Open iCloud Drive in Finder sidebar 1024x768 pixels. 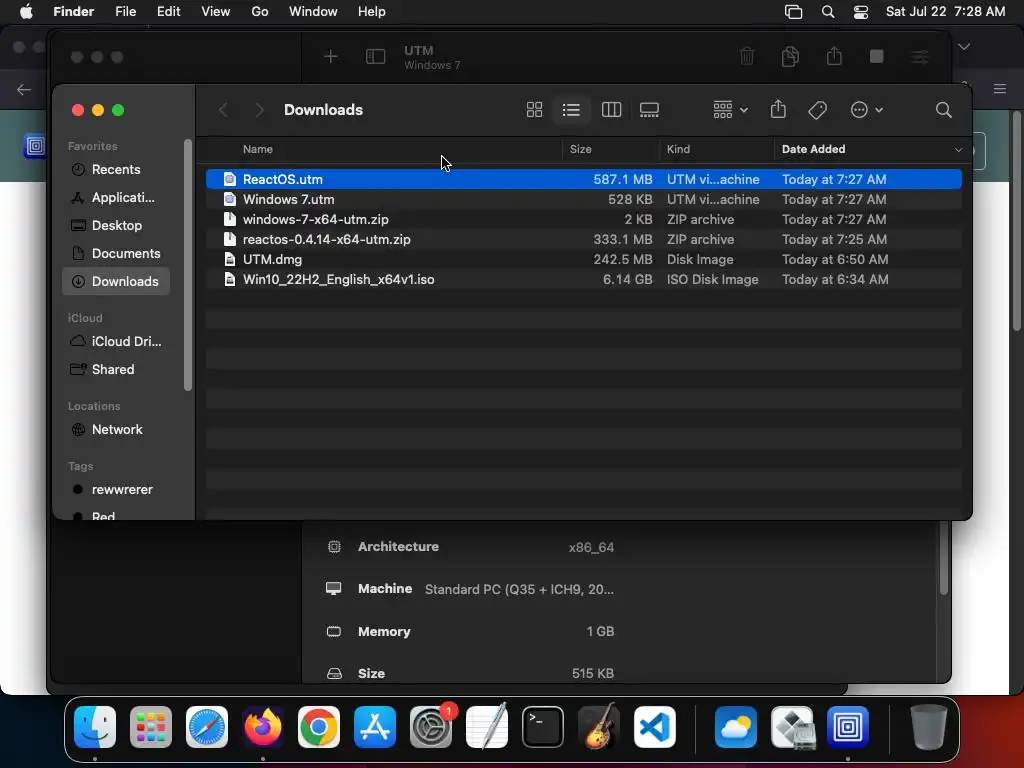[x=116, y=342]
